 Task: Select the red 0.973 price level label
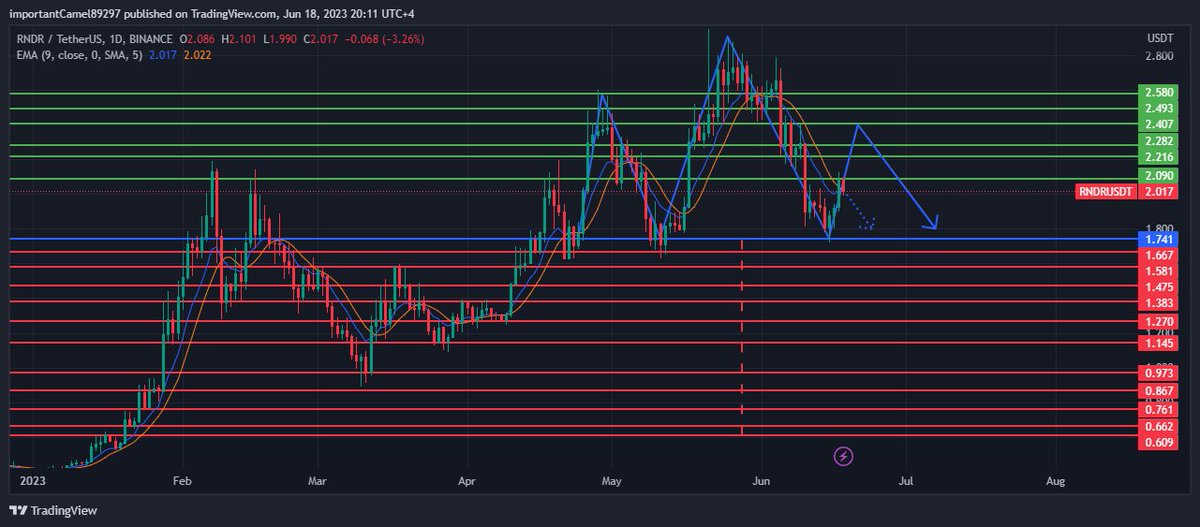tap(1159, 373)
